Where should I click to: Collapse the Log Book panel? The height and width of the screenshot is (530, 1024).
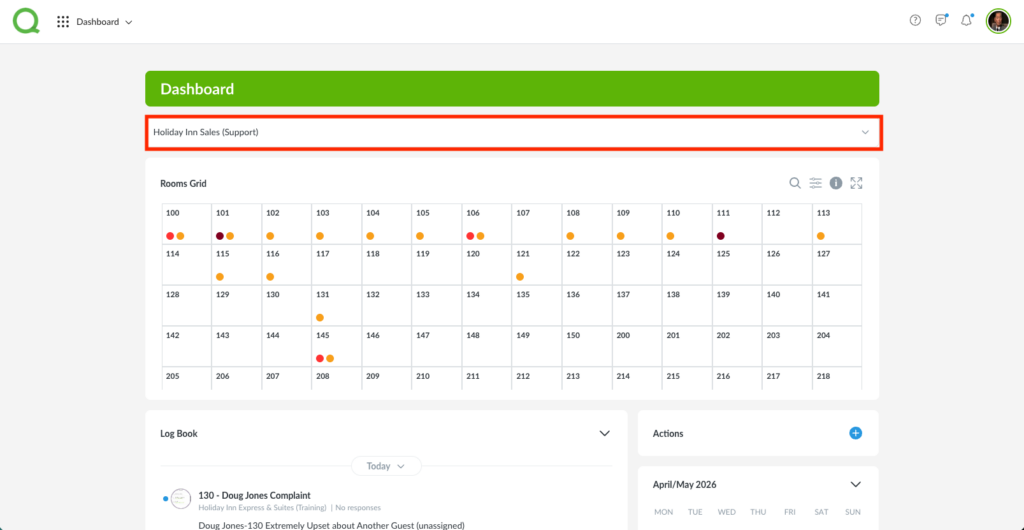tap(604, 433)
